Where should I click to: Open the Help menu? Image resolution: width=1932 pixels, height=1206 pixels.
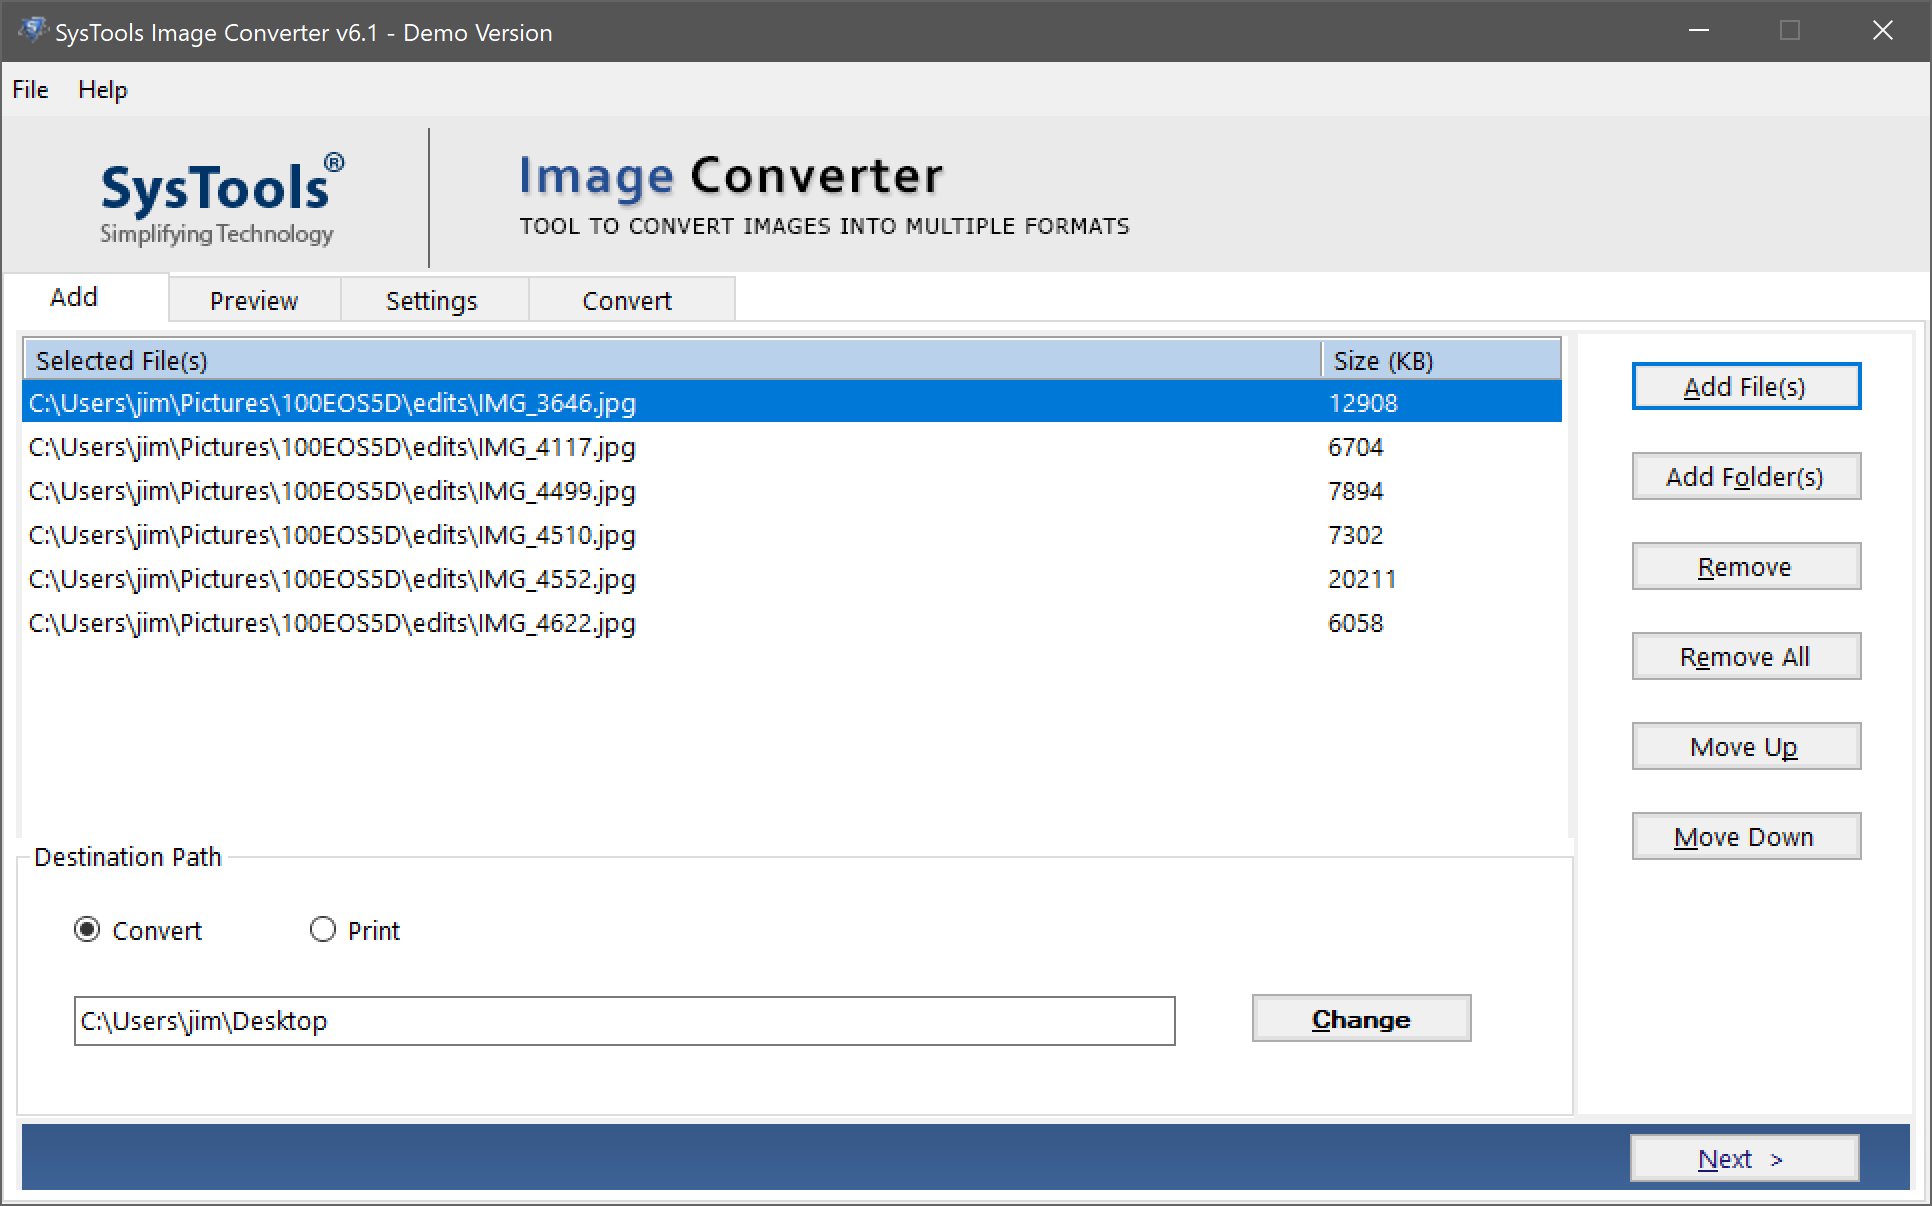(103, 90)
